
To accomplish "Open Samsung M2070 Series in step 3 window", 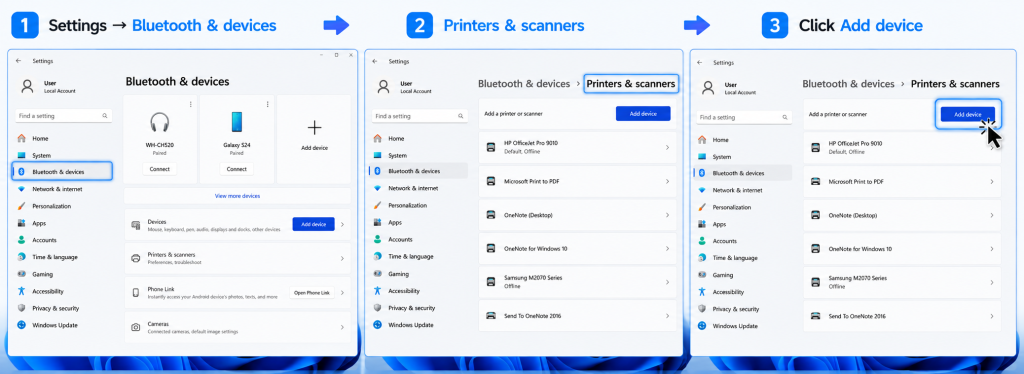I will point(902,283).
